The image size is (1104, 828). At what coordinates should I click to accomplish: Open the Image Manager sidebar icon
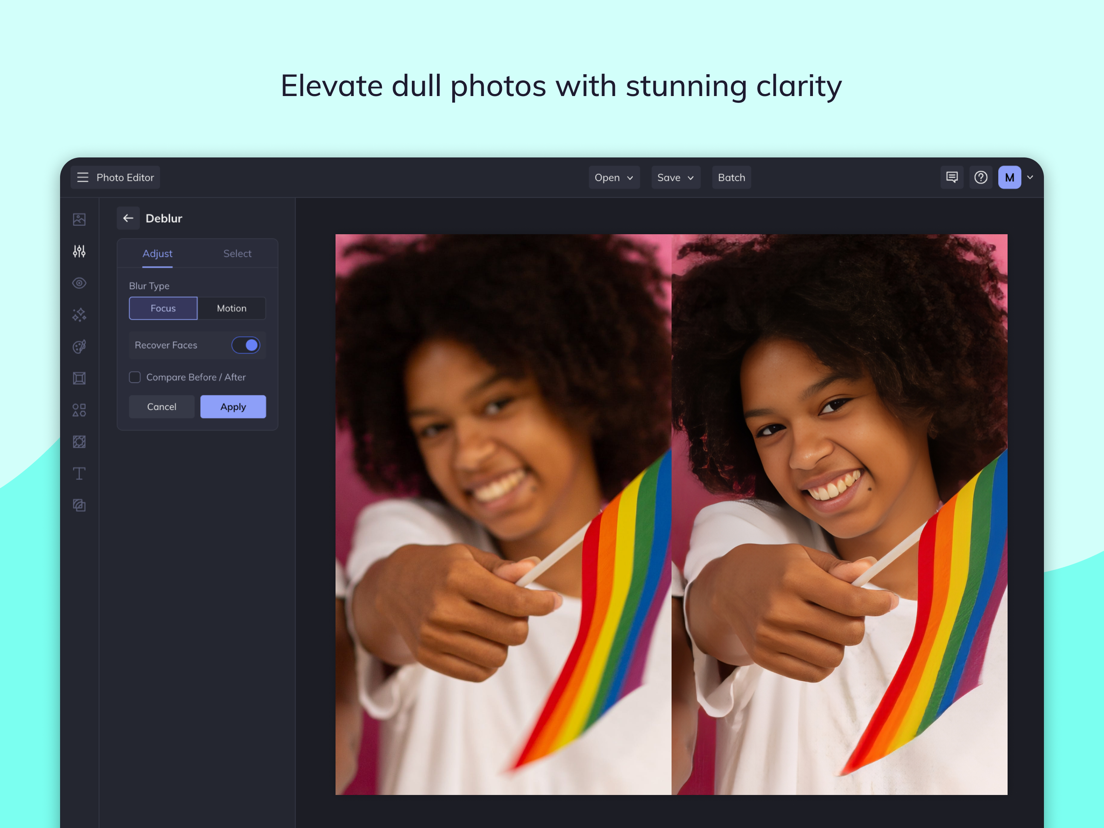coord(80,220)
